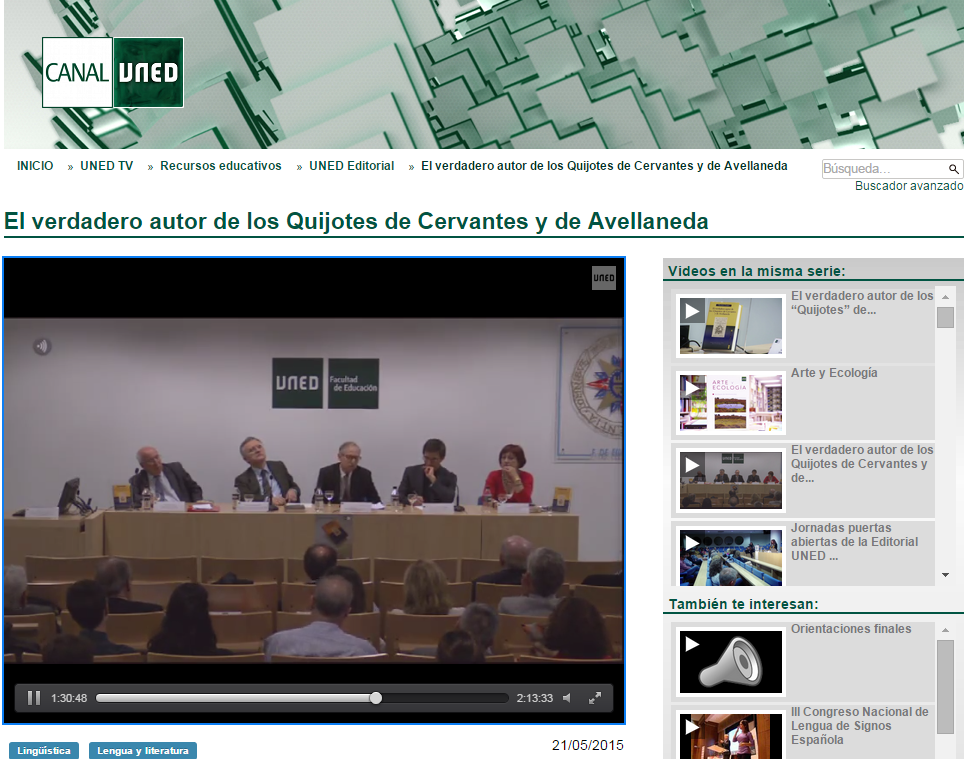Pause the video playback

(34, 698)
